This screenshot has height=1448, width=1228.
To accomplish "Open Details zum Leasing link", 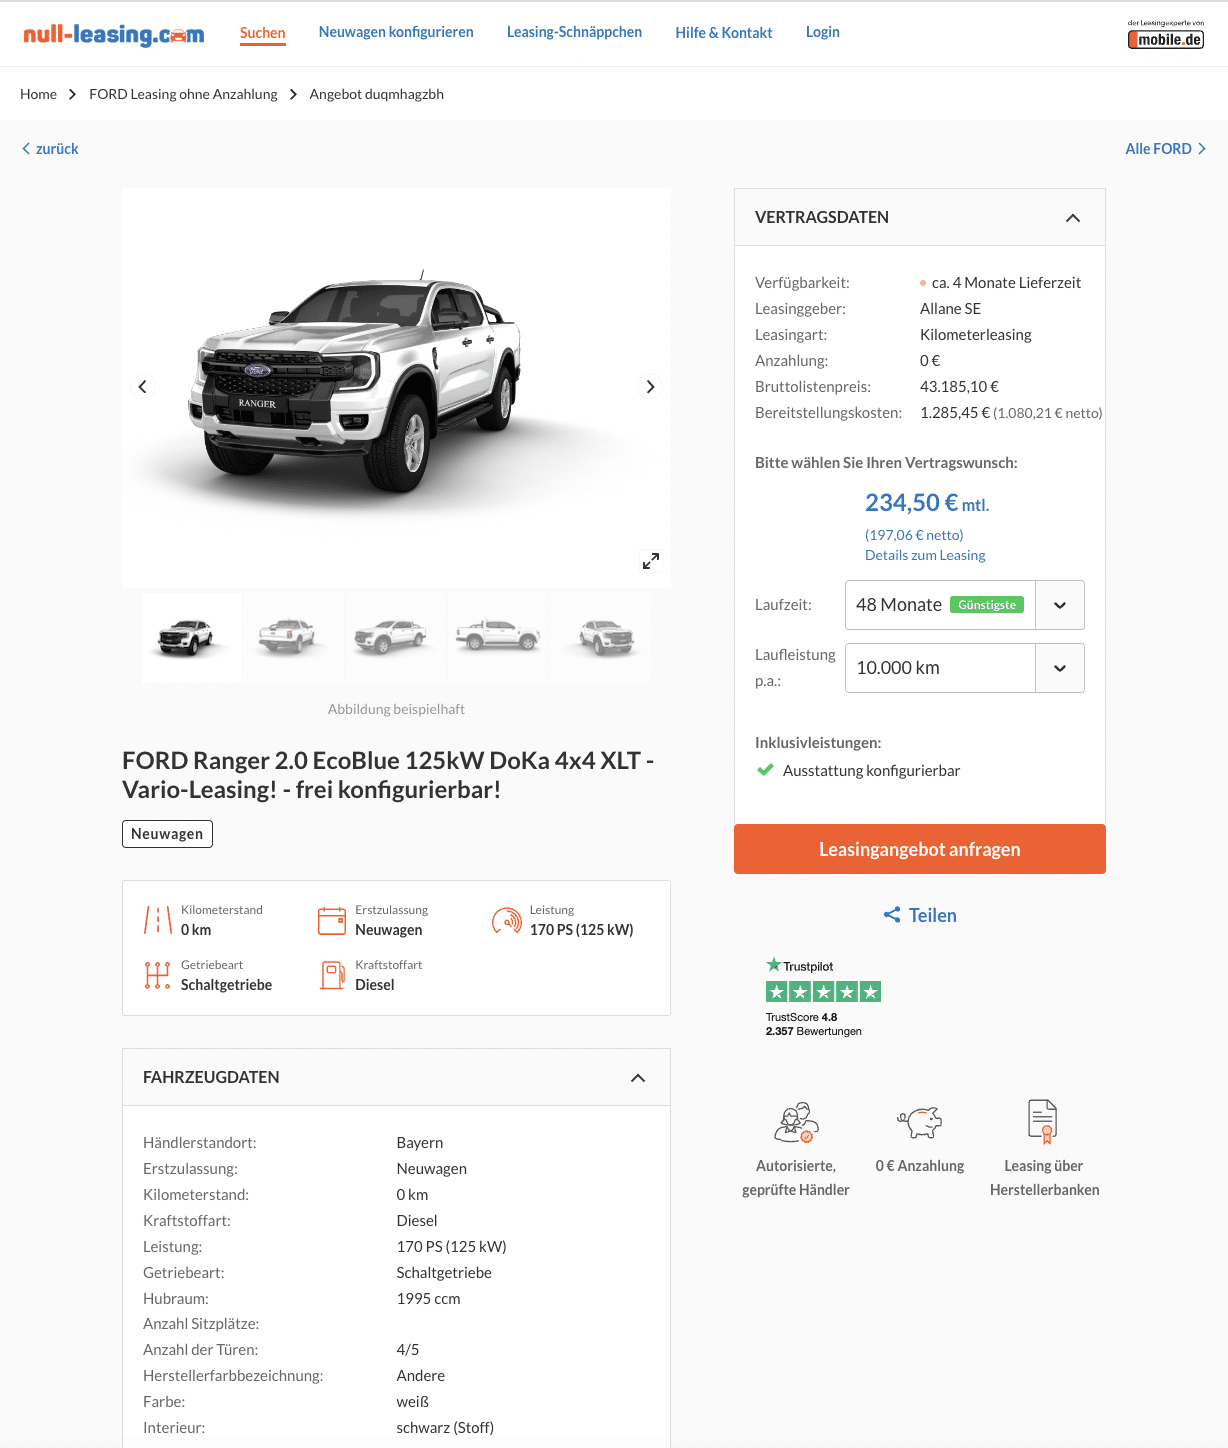I will click(925, 555).
